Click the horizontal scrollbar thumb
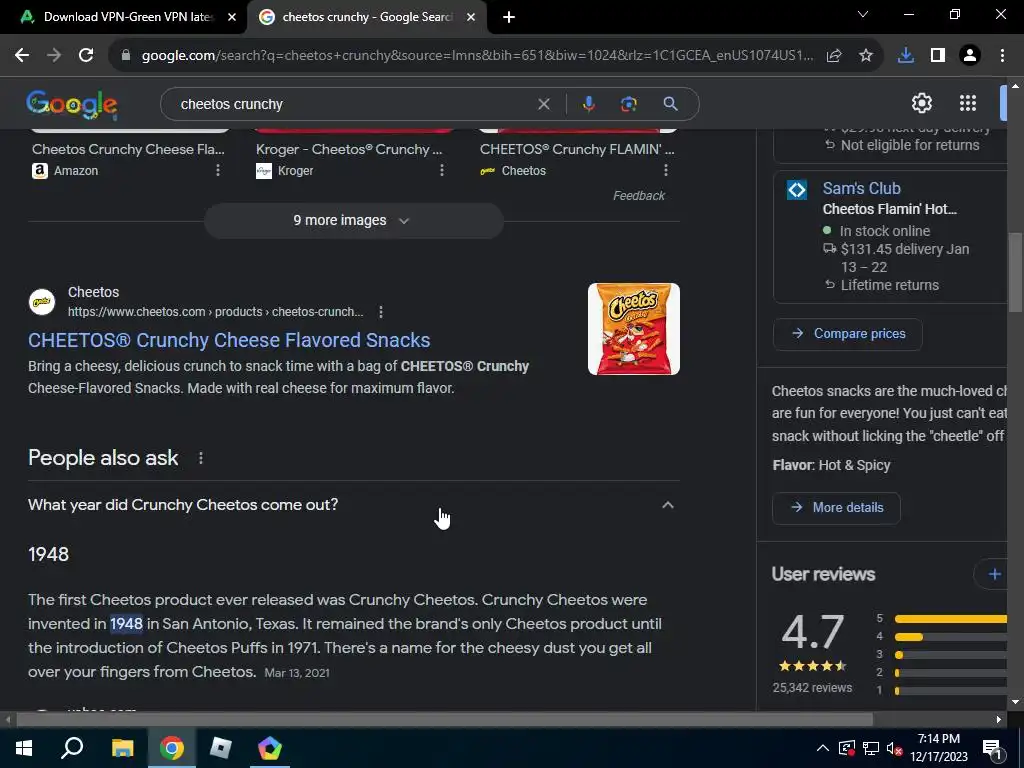Image resolution: width=1024 pixels, height=768 pixels. [x=444, y=720]
